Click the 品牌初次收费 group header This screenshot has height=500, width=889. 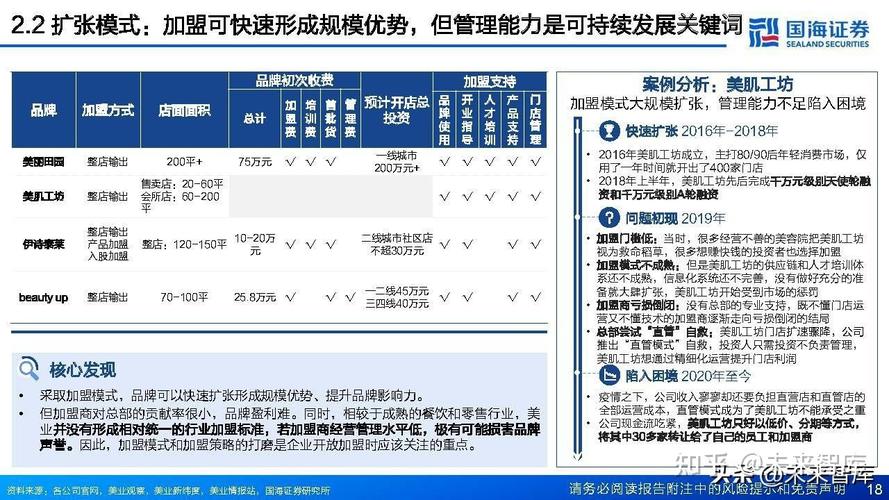[x=294, y=80]
